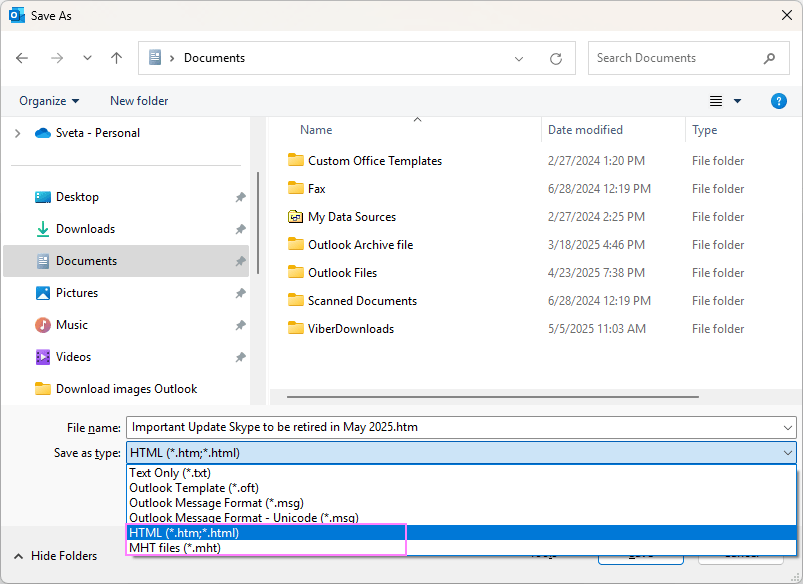Unpin Desktop using its pin icon
Image resolution: width=803 pixels, height=584 pixels.
point(240,197)
